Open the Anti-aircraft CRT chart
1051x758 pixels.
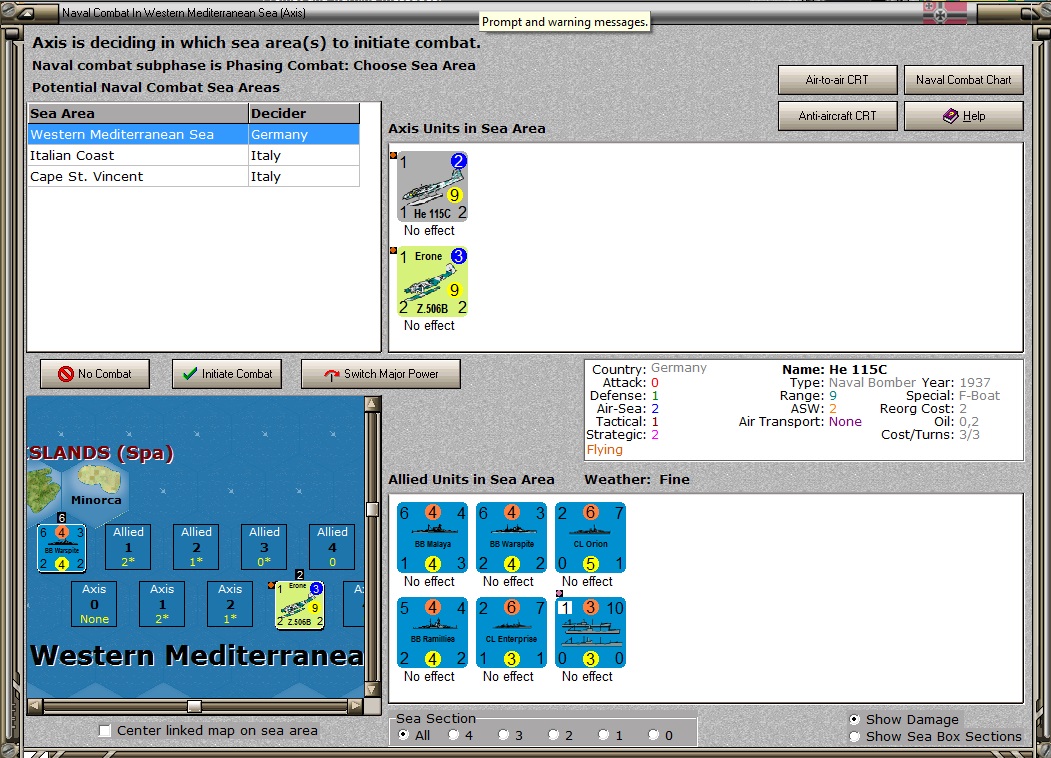coord(837,116)
